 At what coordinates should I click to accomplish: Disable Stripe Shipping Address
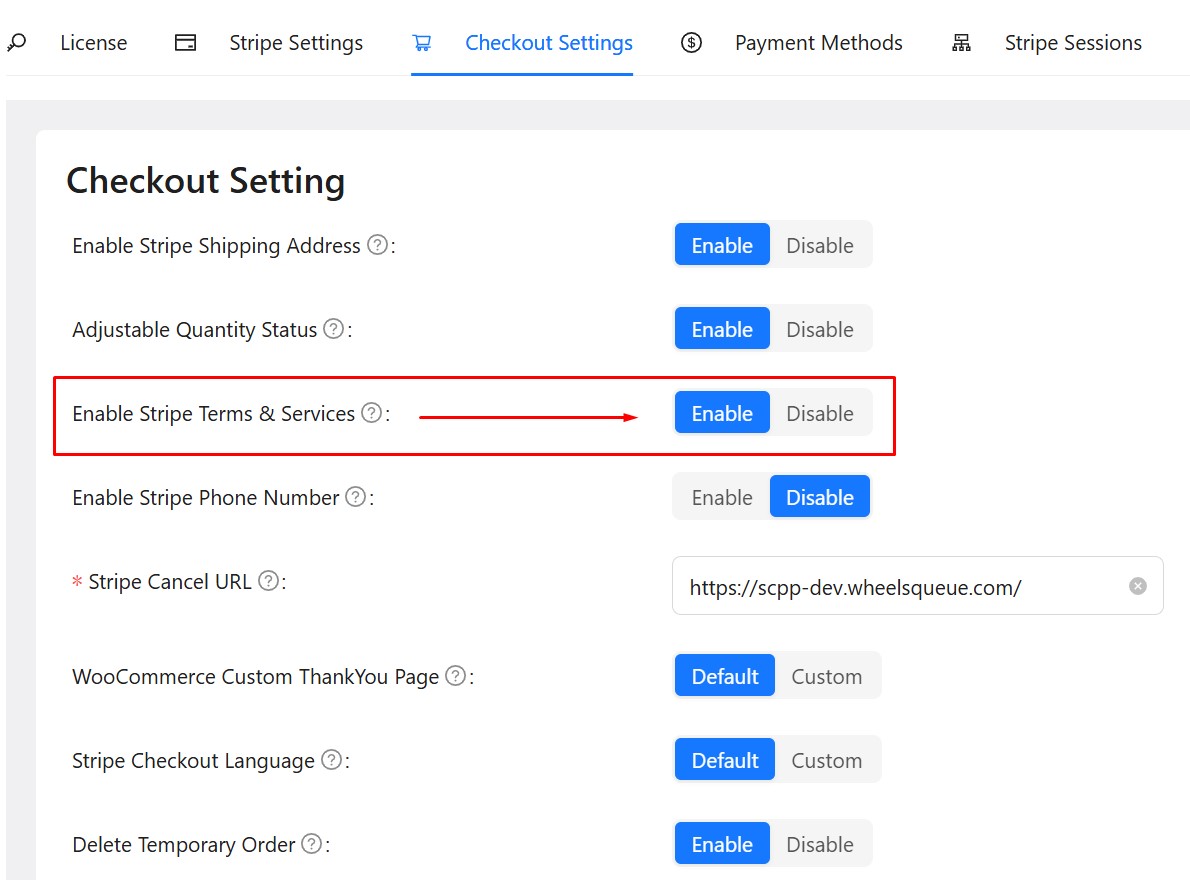click(819, 245)
